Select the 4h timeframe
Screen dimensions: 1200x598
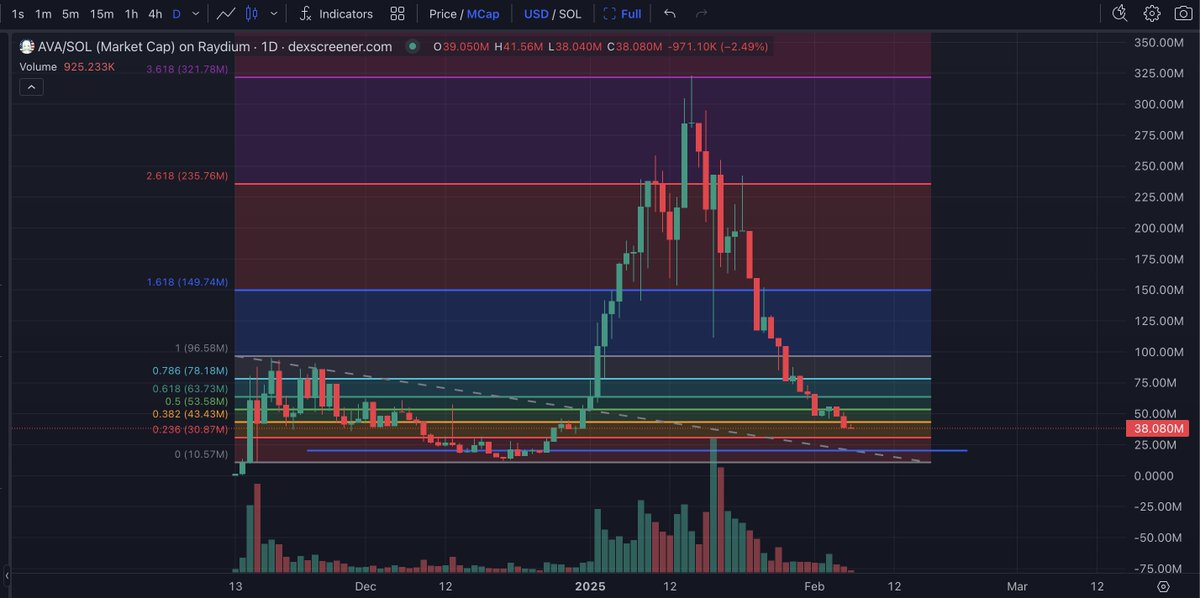click(155, 14)
